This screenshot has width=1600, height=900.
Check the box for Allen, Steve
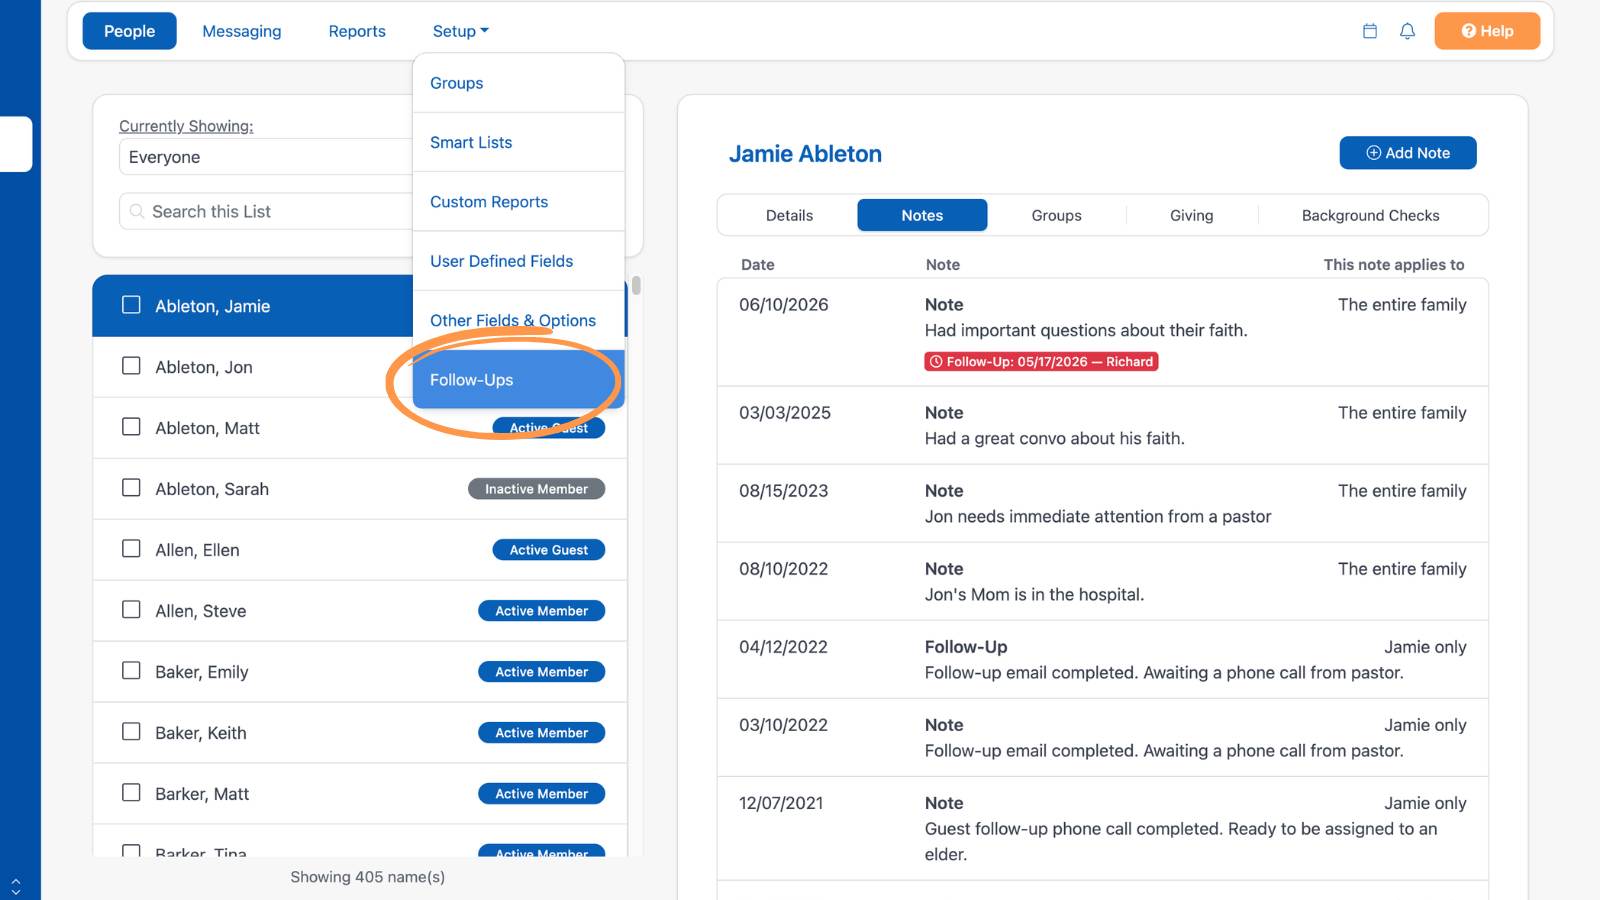[x=131, y=609]
